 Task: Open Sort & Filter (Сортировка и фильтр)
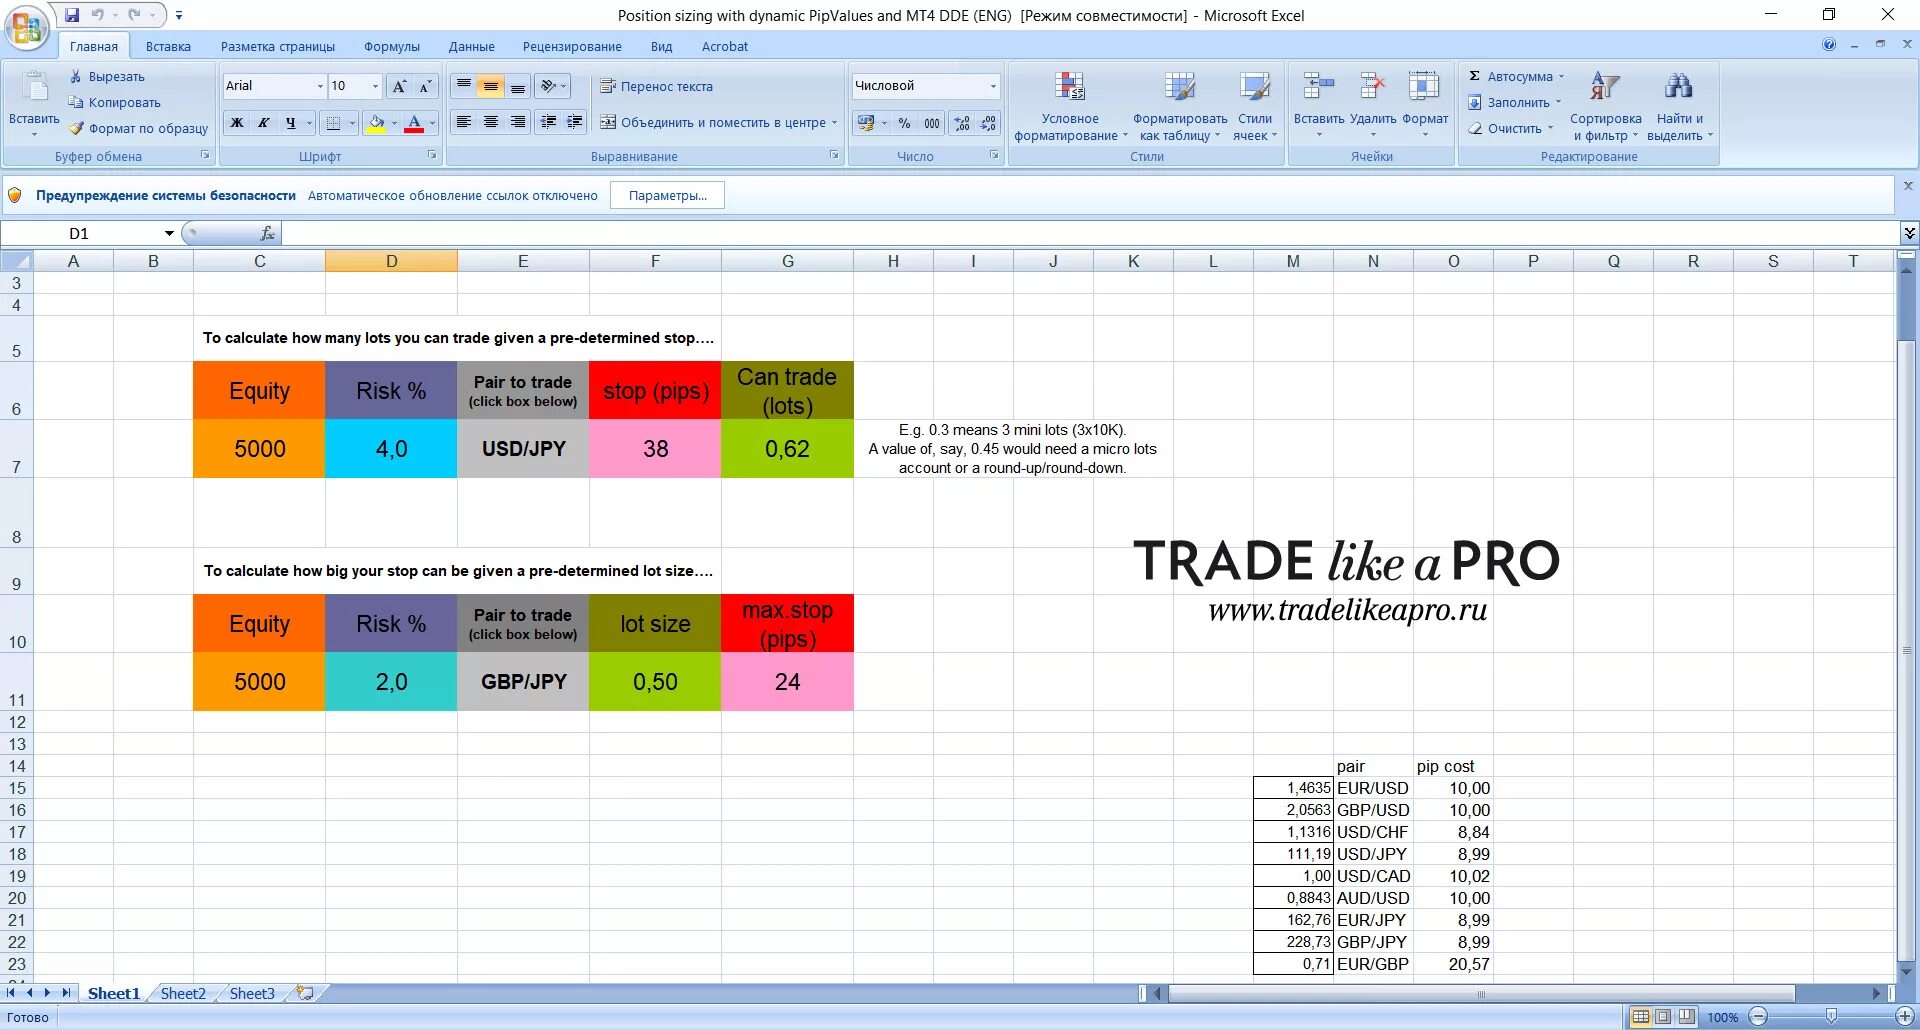click(x=1605, y=107)
